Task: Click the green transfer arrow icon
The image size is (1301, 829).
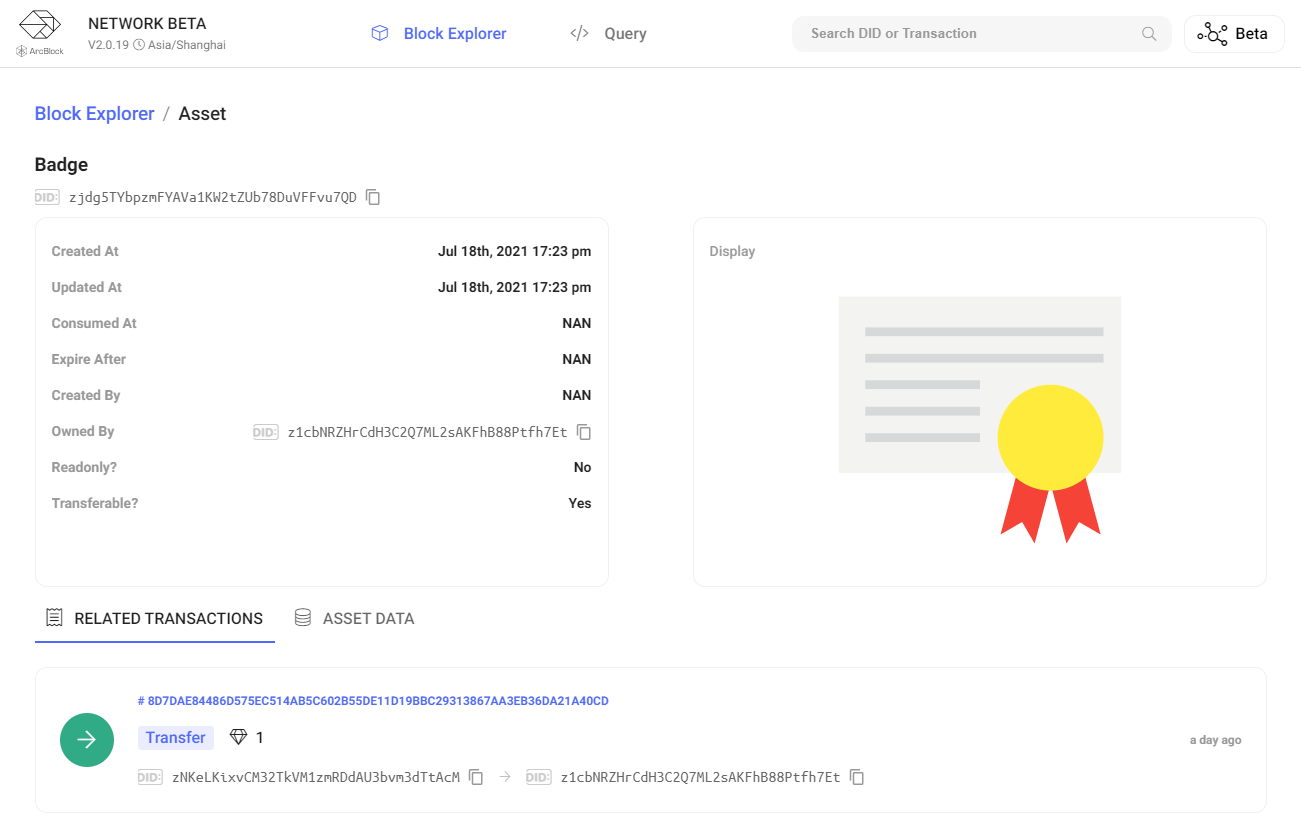Action: pyautogui.click(x=87, y=740)
